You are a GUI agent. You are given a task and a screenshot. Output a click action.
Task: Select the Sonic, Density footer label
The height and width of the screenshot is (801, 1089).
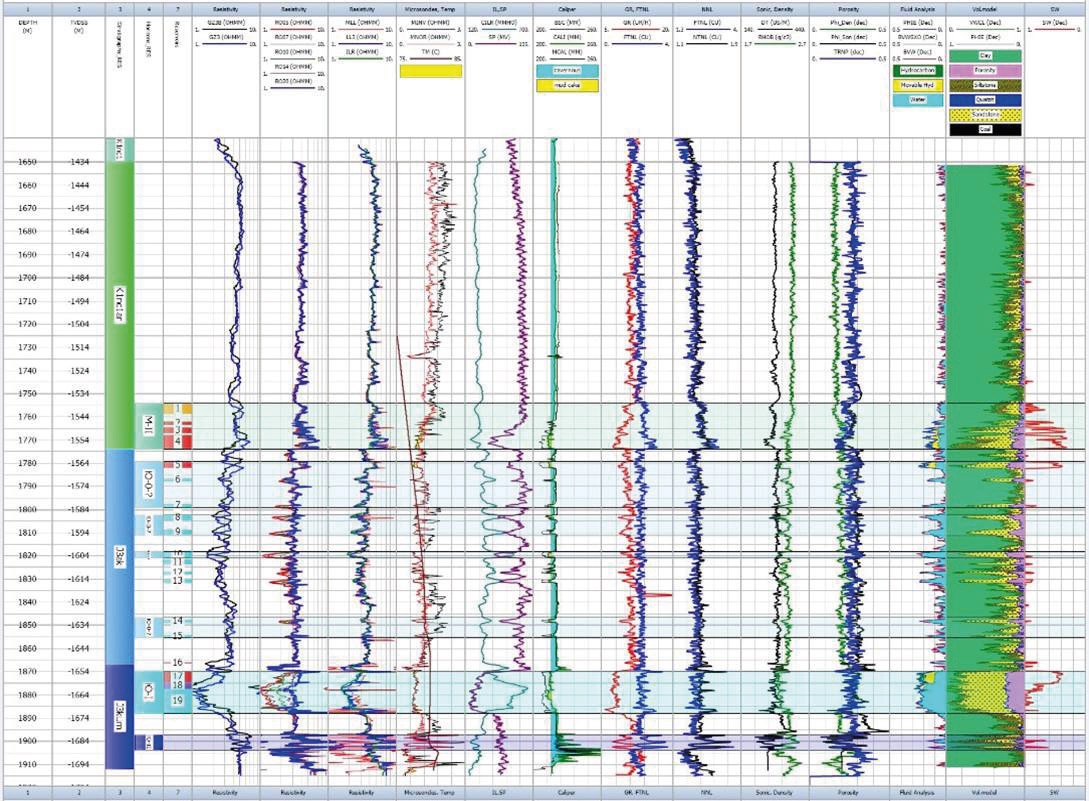773,792
